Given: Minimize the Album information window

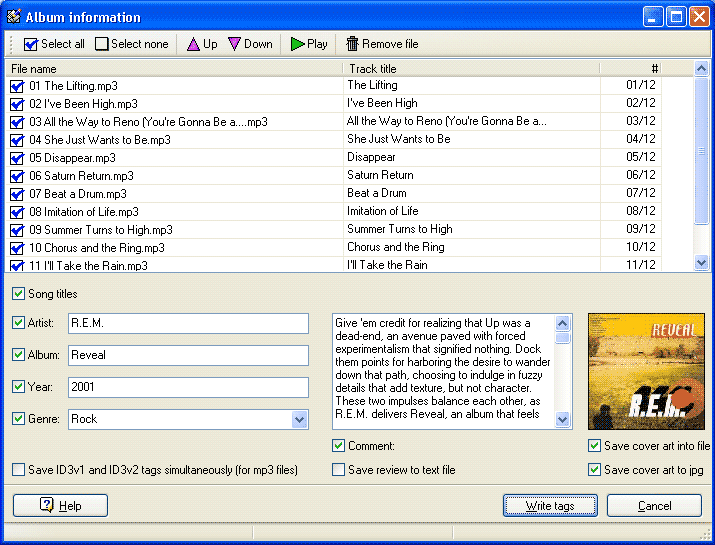Looking at the screenshot, I should point(653,17).
